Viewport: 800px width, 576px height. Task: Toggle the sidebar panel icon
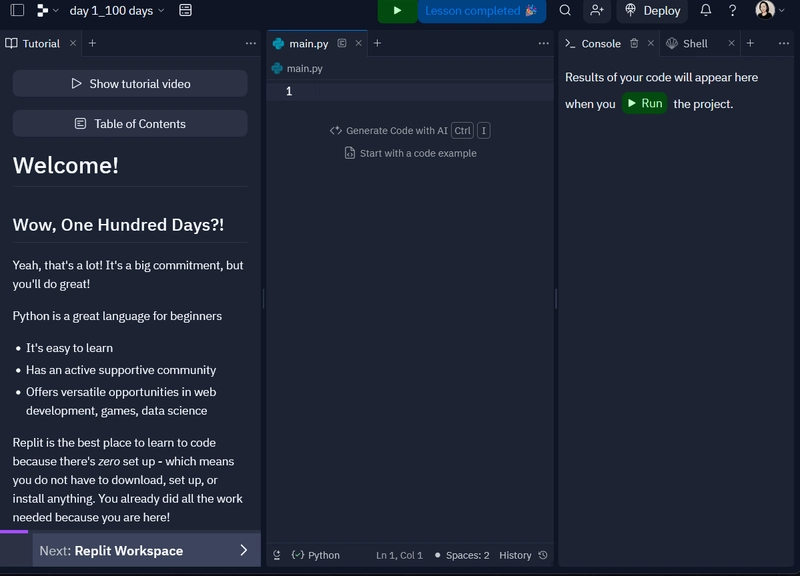click(x=17, y=10)
